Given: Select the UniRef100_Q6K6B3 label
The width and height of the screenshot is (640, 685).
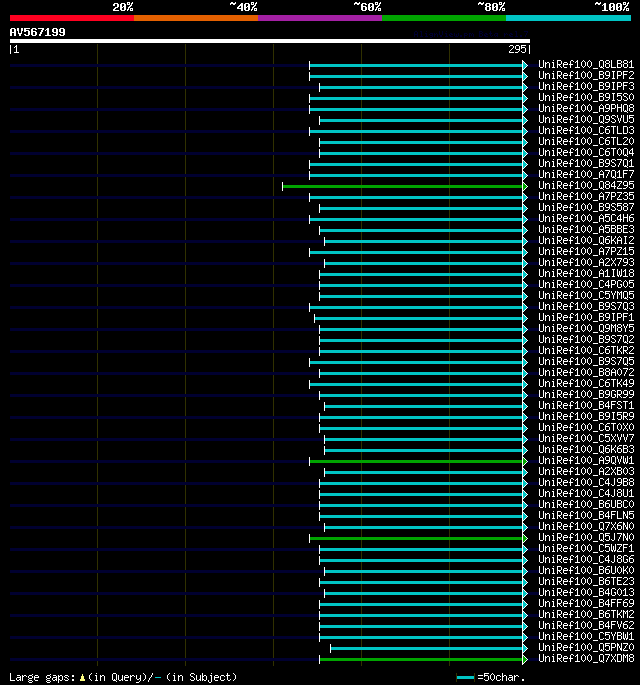Looking at the screenshot, I should coord(586,449).
